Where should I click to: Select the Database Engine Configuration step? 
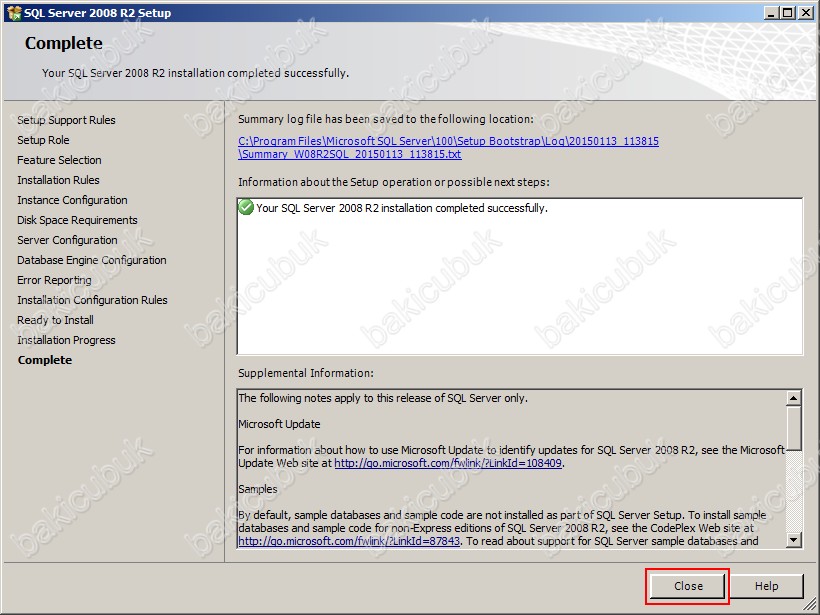click(x=92, y=260)
